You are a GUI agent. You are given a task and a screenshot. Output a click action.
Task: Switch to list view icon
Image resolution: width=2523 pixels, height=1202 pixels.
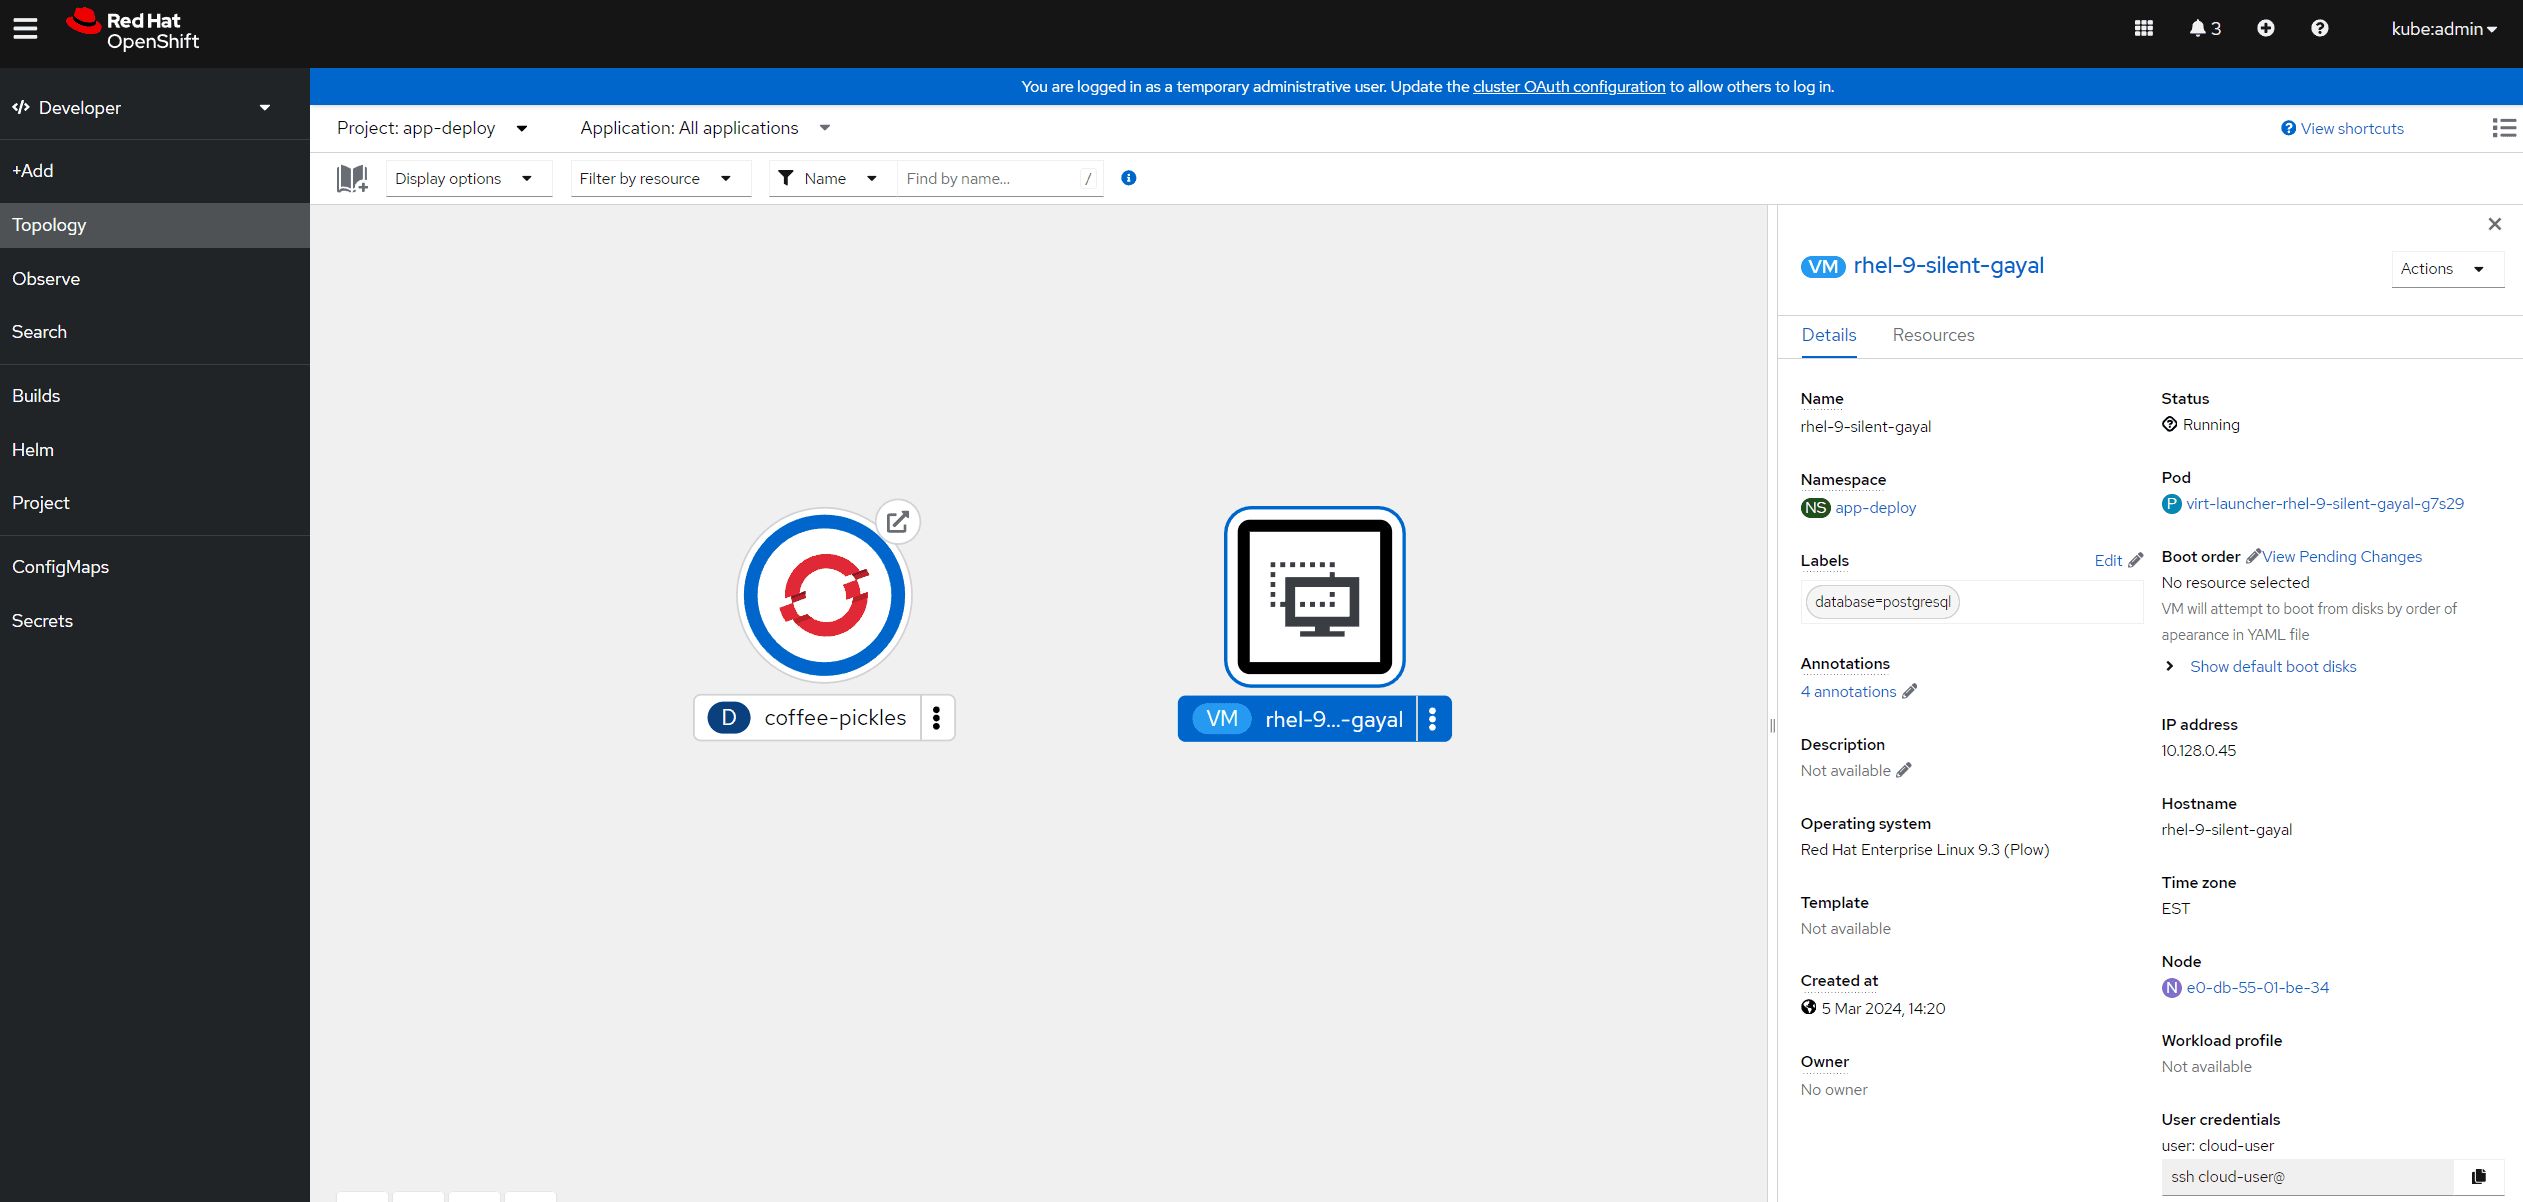pos(2504,128)
